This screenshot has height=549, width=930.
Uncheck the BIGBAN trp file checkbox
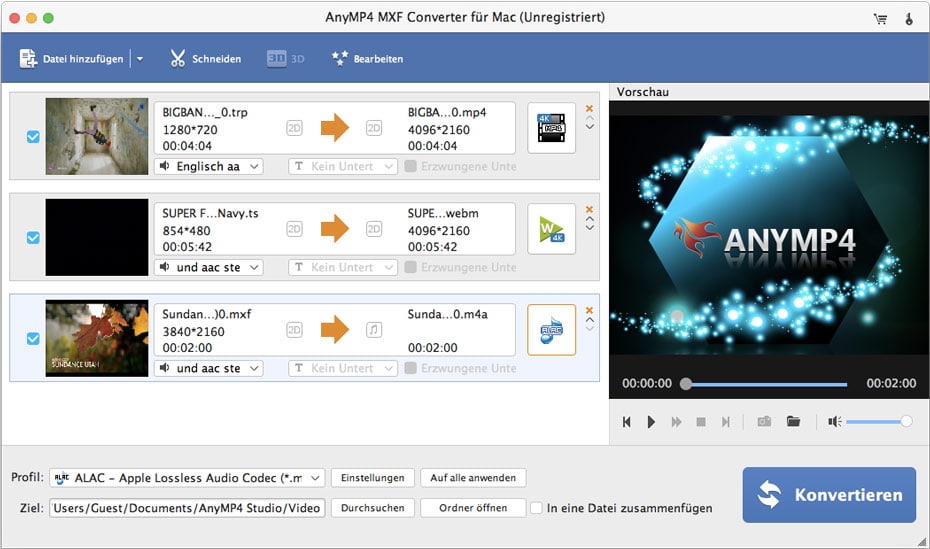[x=33, y=136]
